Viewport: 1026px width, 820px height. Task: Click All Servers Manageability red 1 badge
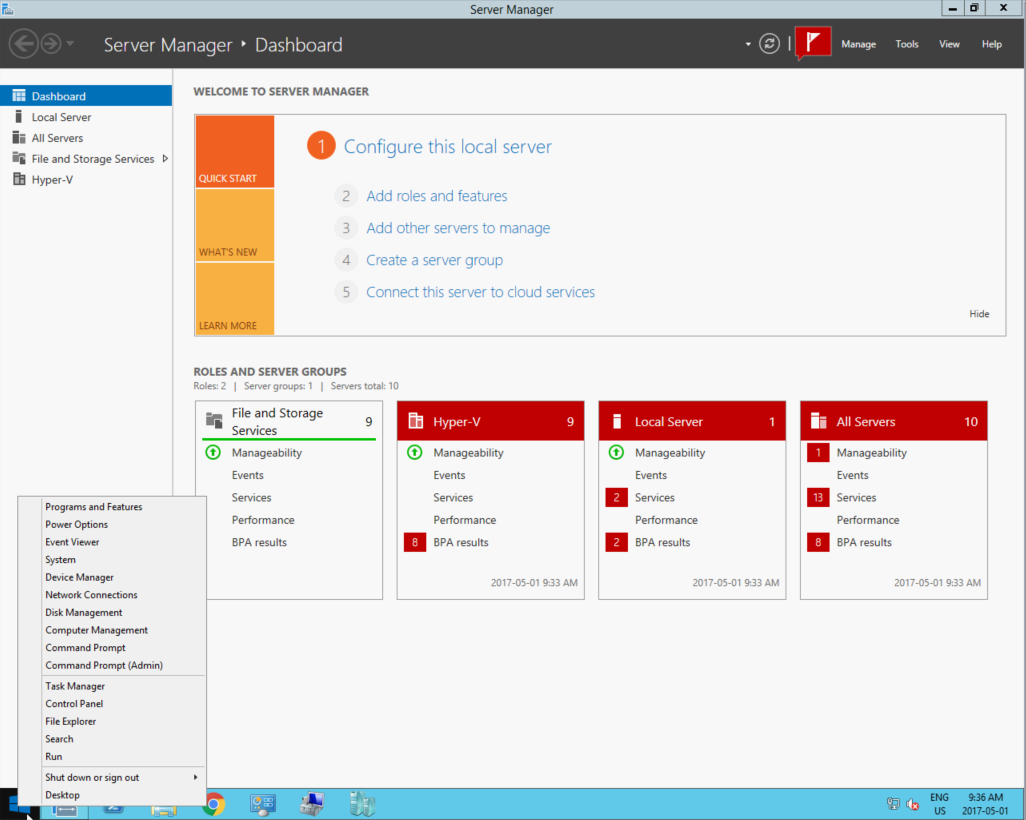818,452
